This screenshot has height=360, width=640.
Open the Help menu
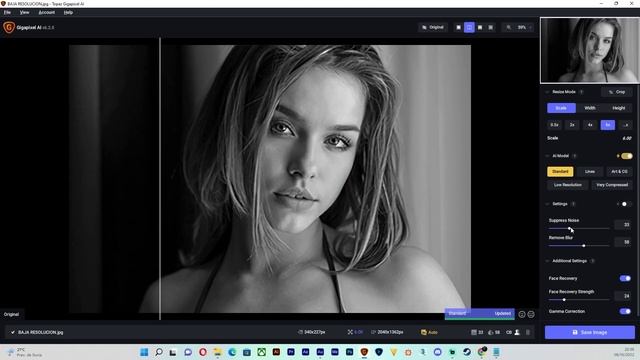click(68, 12)
